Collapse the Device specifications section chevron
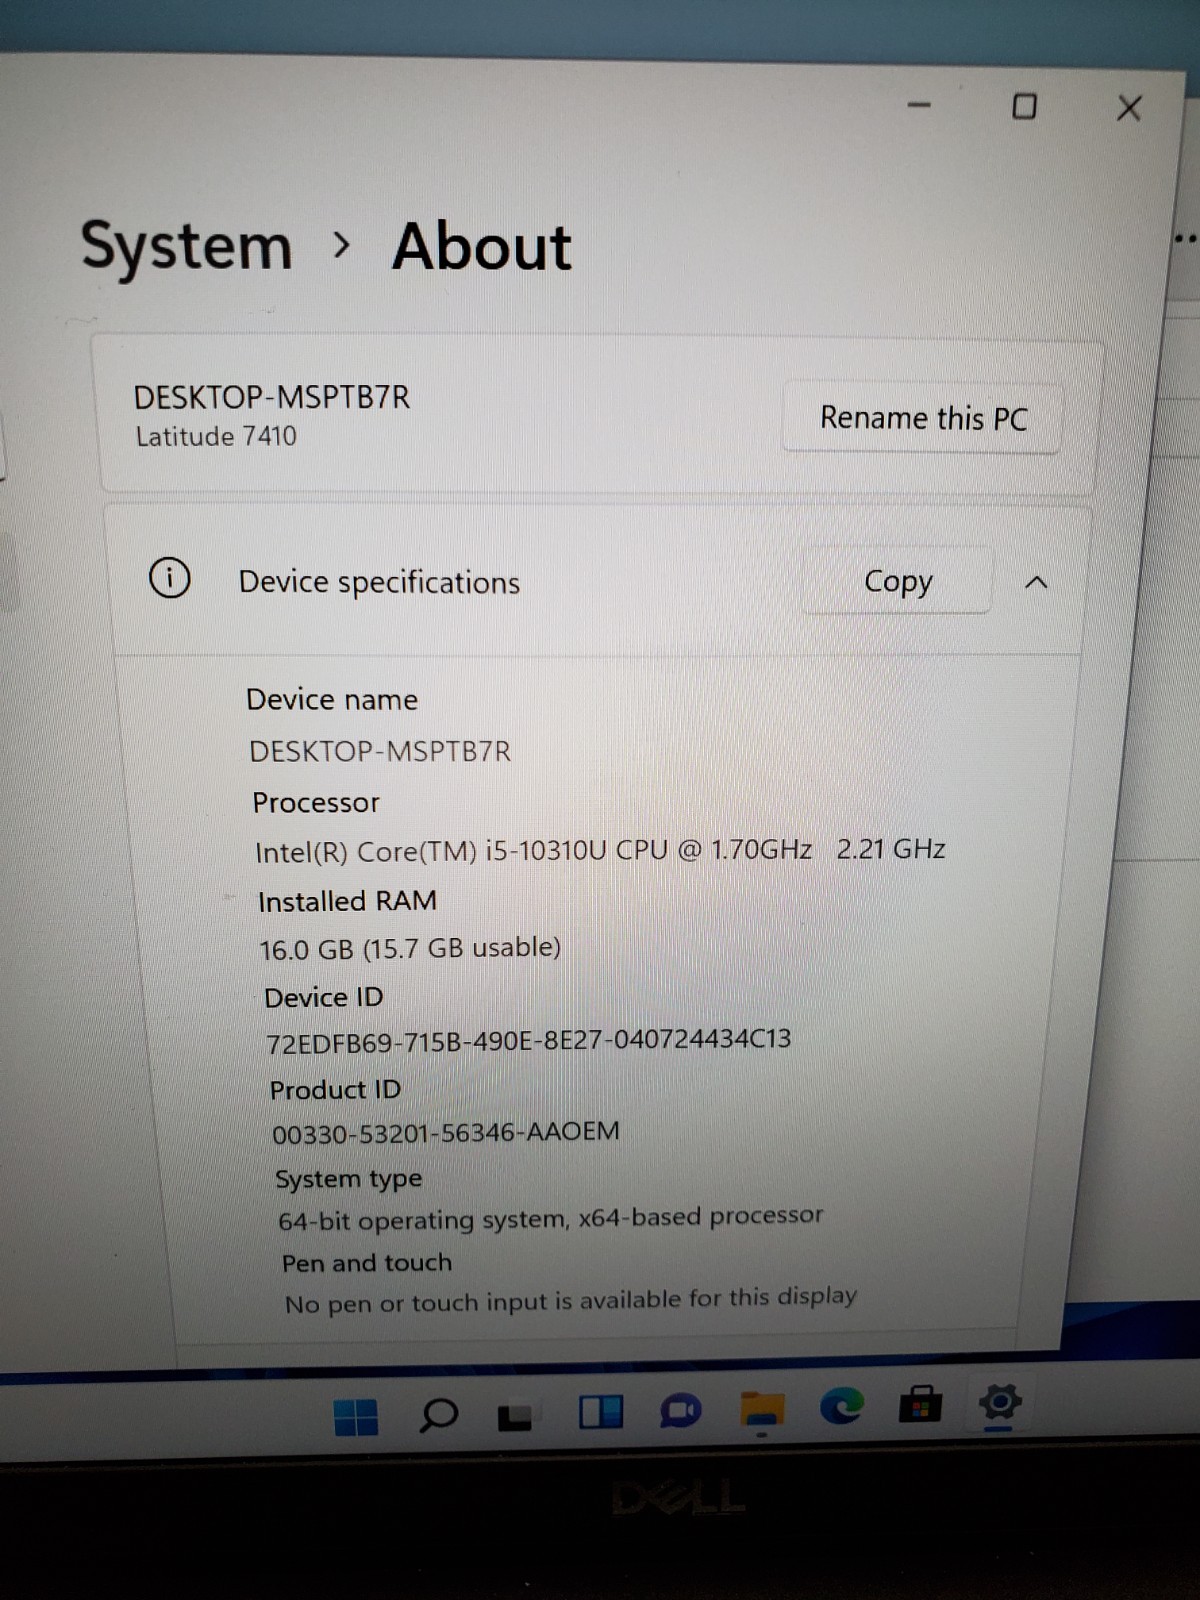 tap(1037, 582)
